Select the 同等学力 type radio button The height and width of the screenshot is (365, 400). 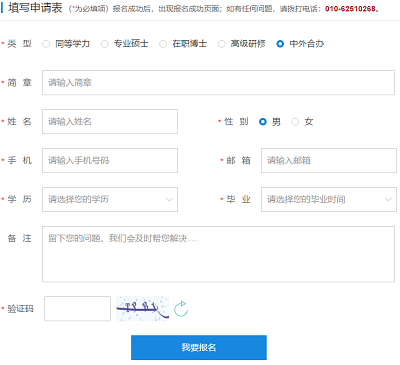(x=46, y=44)
